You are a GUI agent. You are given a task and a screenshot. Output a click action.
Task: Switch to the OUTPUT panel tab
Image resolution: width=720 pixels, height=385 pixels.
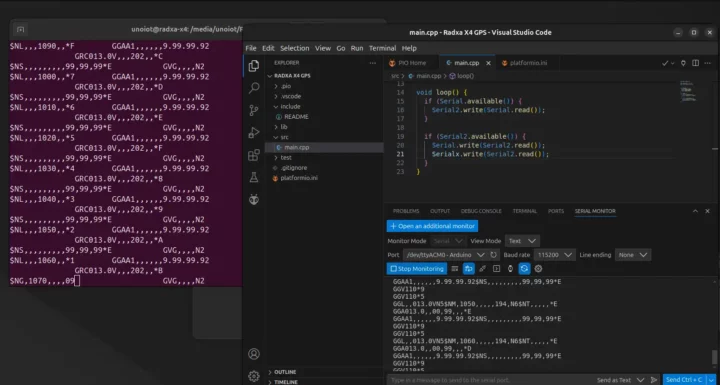[440, 211]
